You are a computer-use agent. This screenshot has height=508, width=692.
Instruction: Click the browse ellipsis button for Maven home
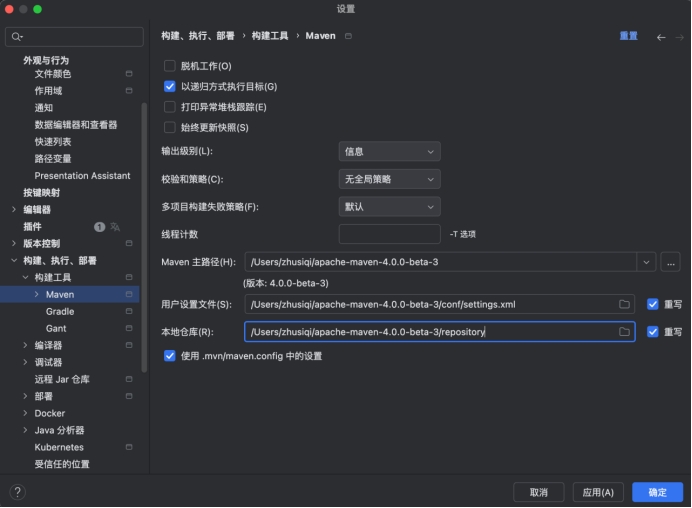(x=670, y=262)
